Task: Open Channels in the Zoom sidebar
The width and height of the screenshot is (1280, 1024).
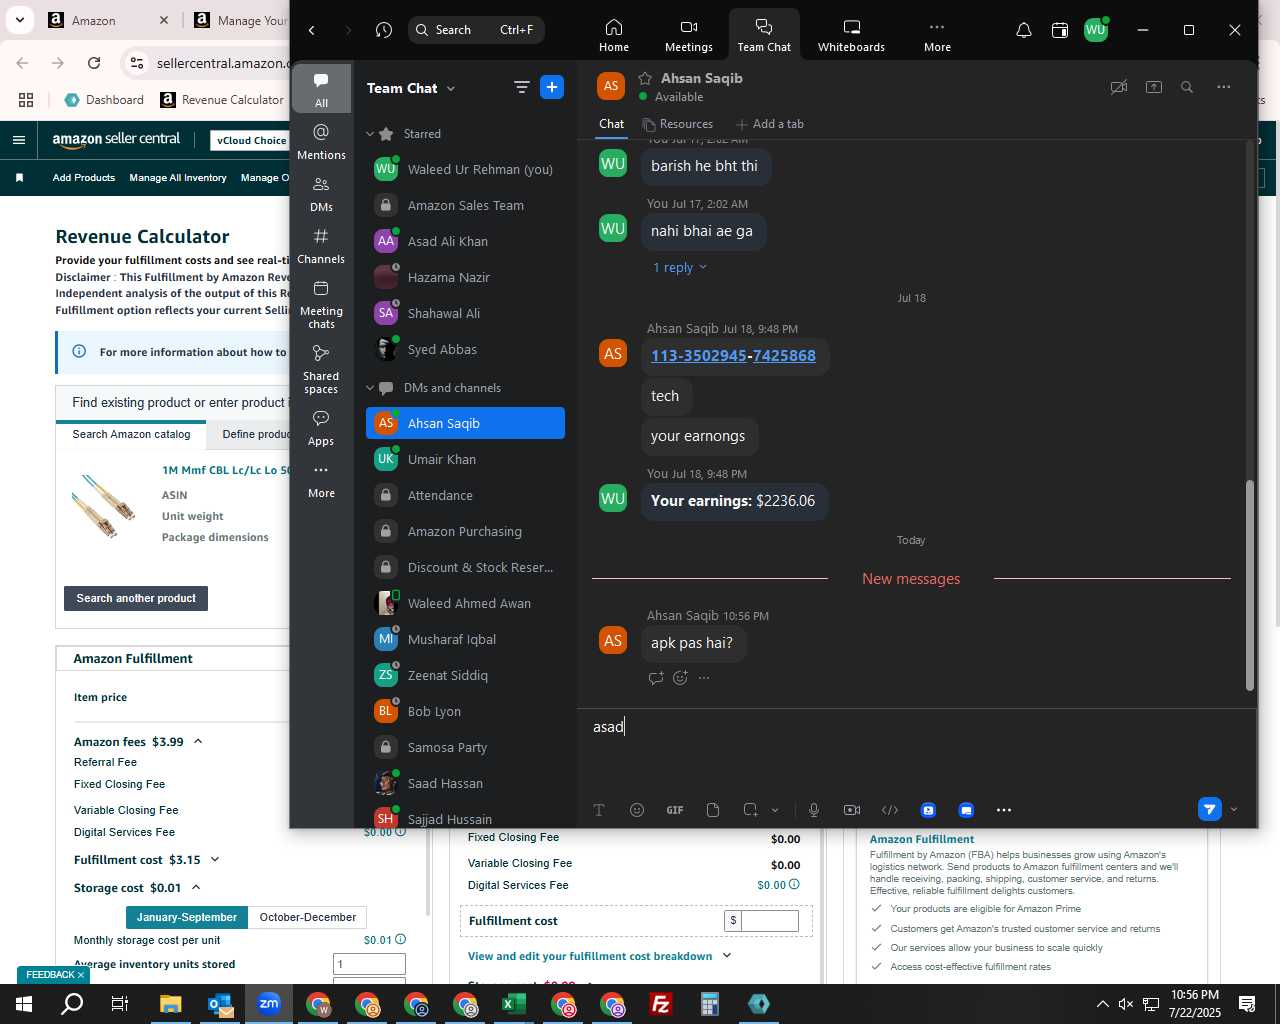Action: click(321, 246)
